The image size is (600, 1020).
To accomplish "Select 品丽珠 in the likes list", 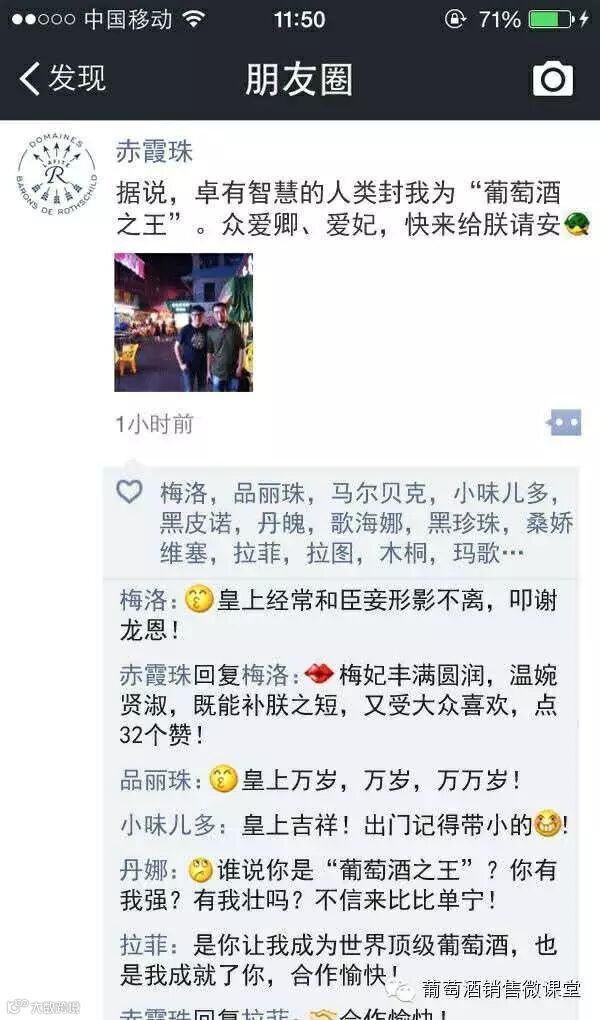I will [x=269, y=493].
